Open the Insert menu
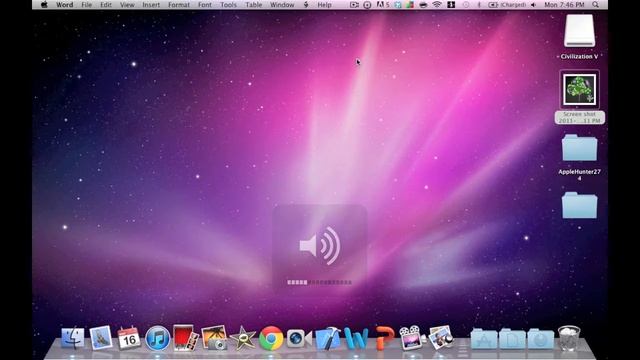 151,5
